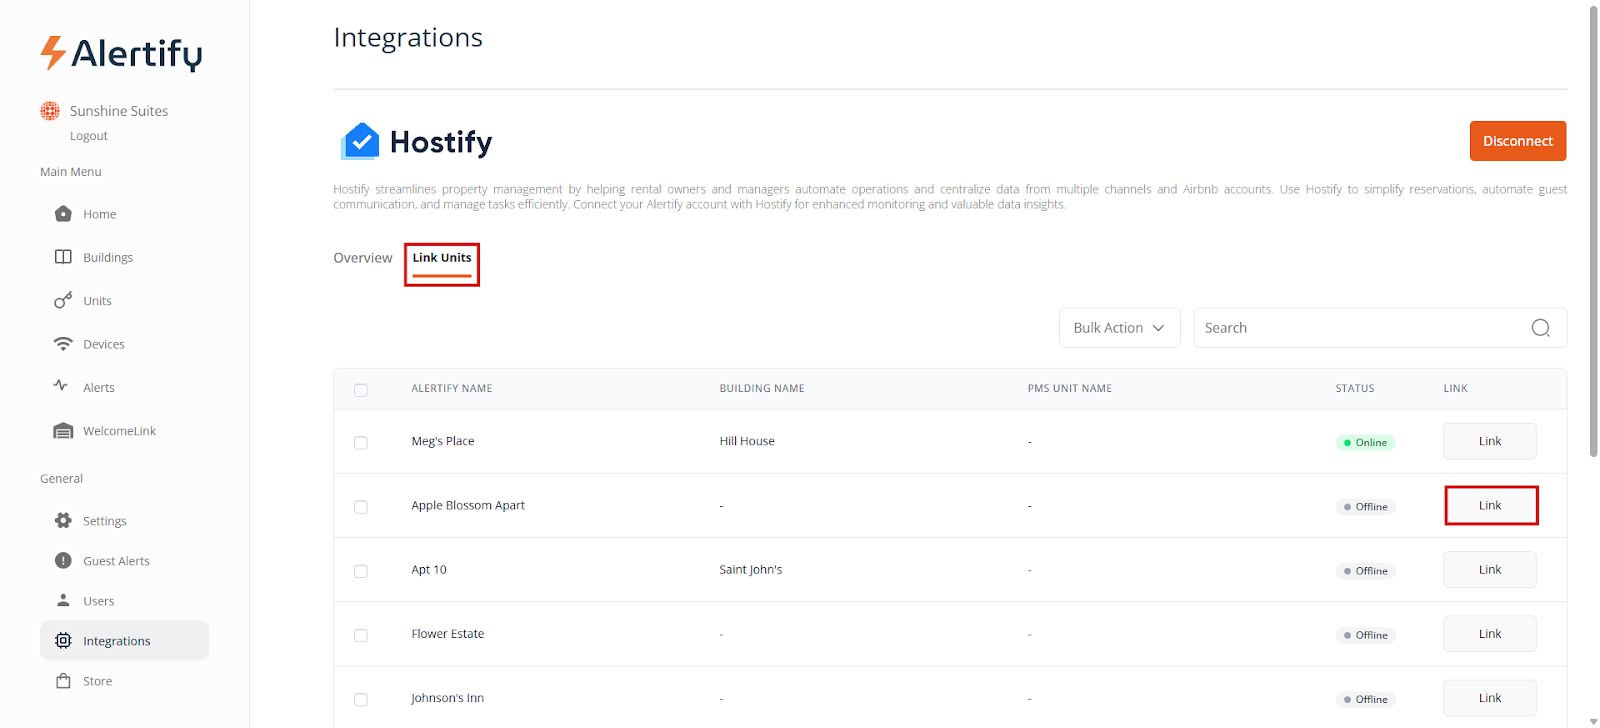Click the Logout link
This screenshot has height=728, width=1600.
(x=89, y=136)
